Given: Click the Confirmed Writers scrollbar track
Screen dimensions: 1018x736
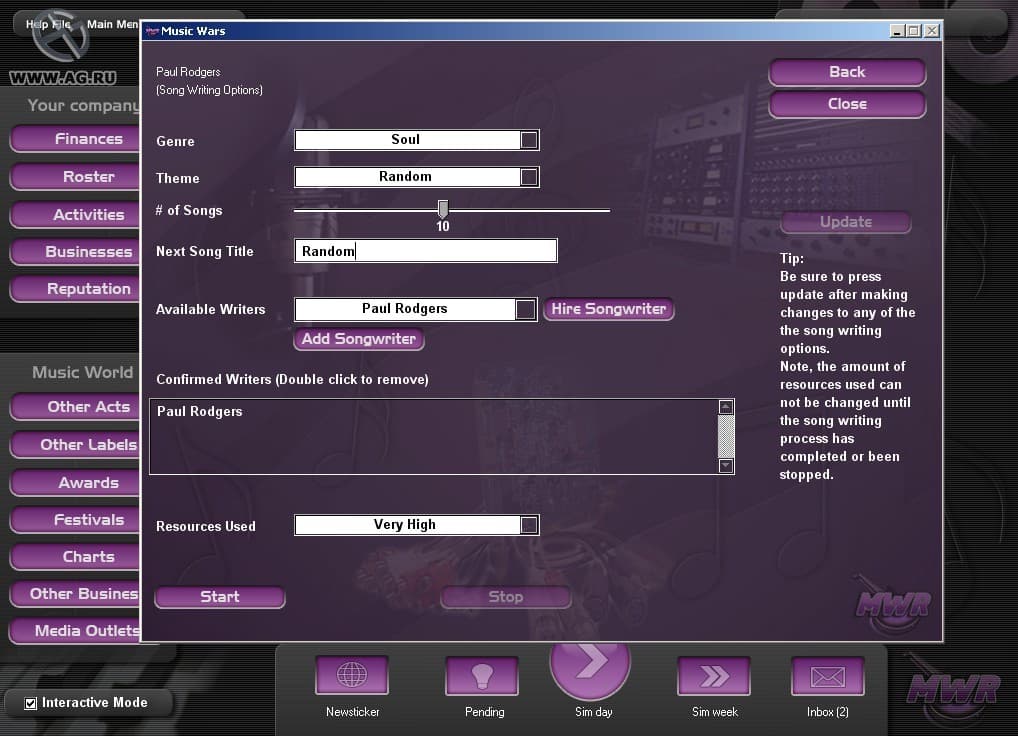Looking at the screenshot, I should pos(726,436).
